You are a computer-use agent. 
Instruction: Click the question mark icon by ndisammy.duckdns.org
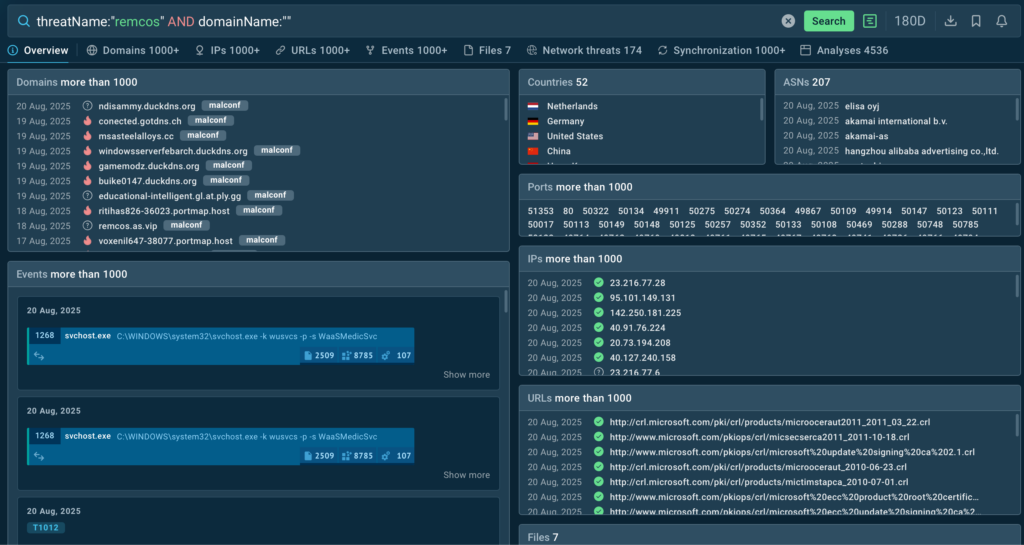coord(88,106)
